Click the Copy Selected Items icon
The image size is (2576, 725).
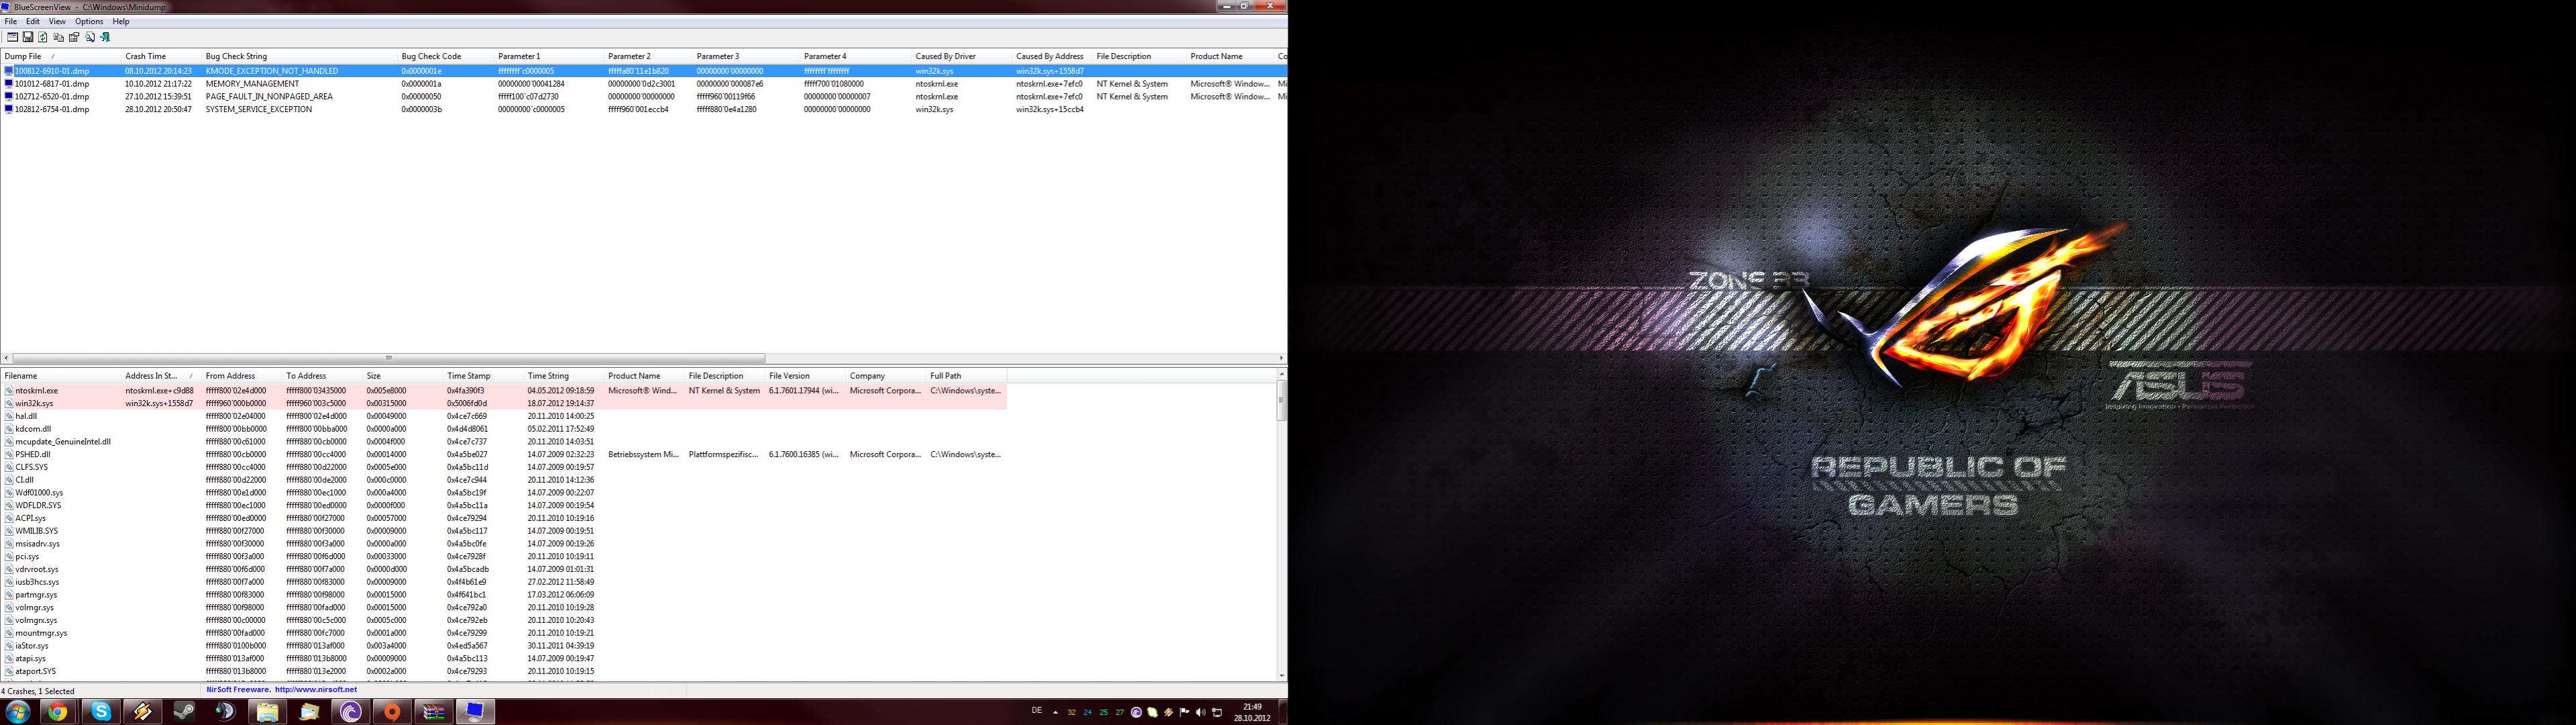coord(58,37)
